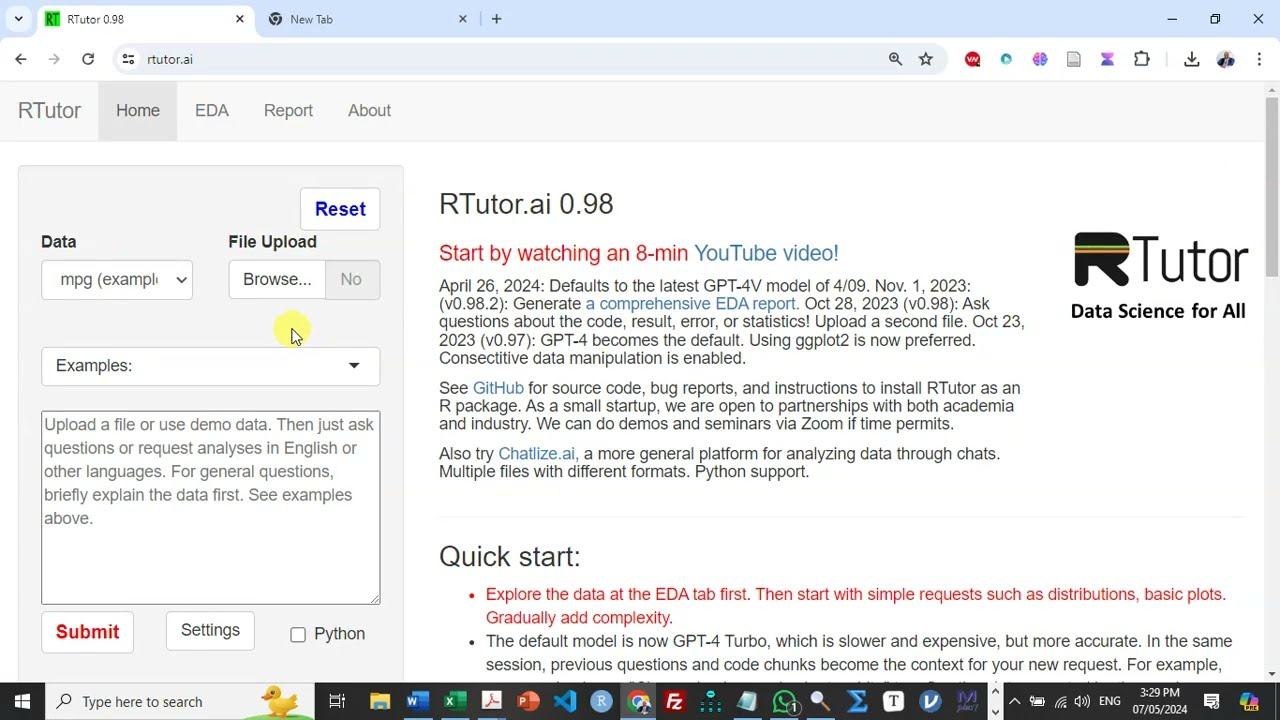Go back to the previous page
This screenshot has width=1280, height=720.
[x=21, y=59]
